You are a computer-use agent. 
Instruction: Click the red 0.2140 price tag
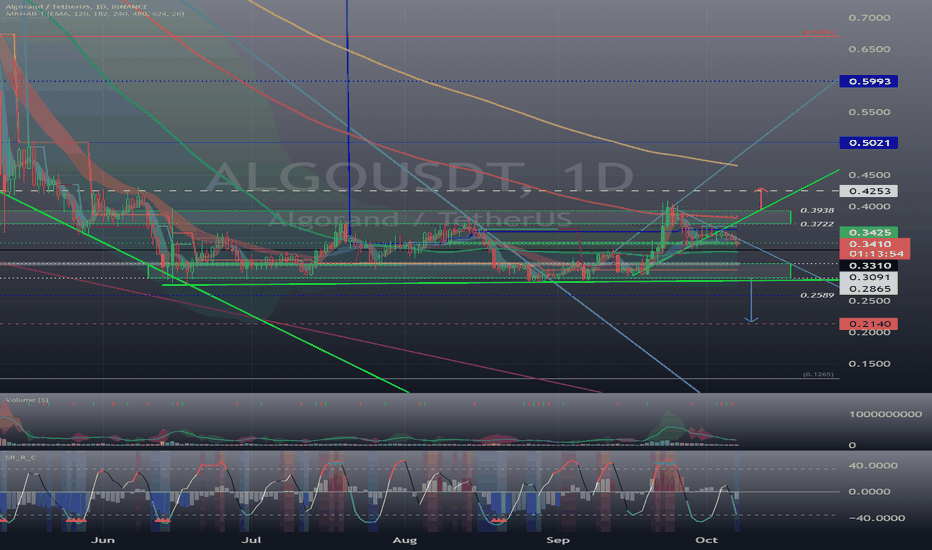(868, 324)
